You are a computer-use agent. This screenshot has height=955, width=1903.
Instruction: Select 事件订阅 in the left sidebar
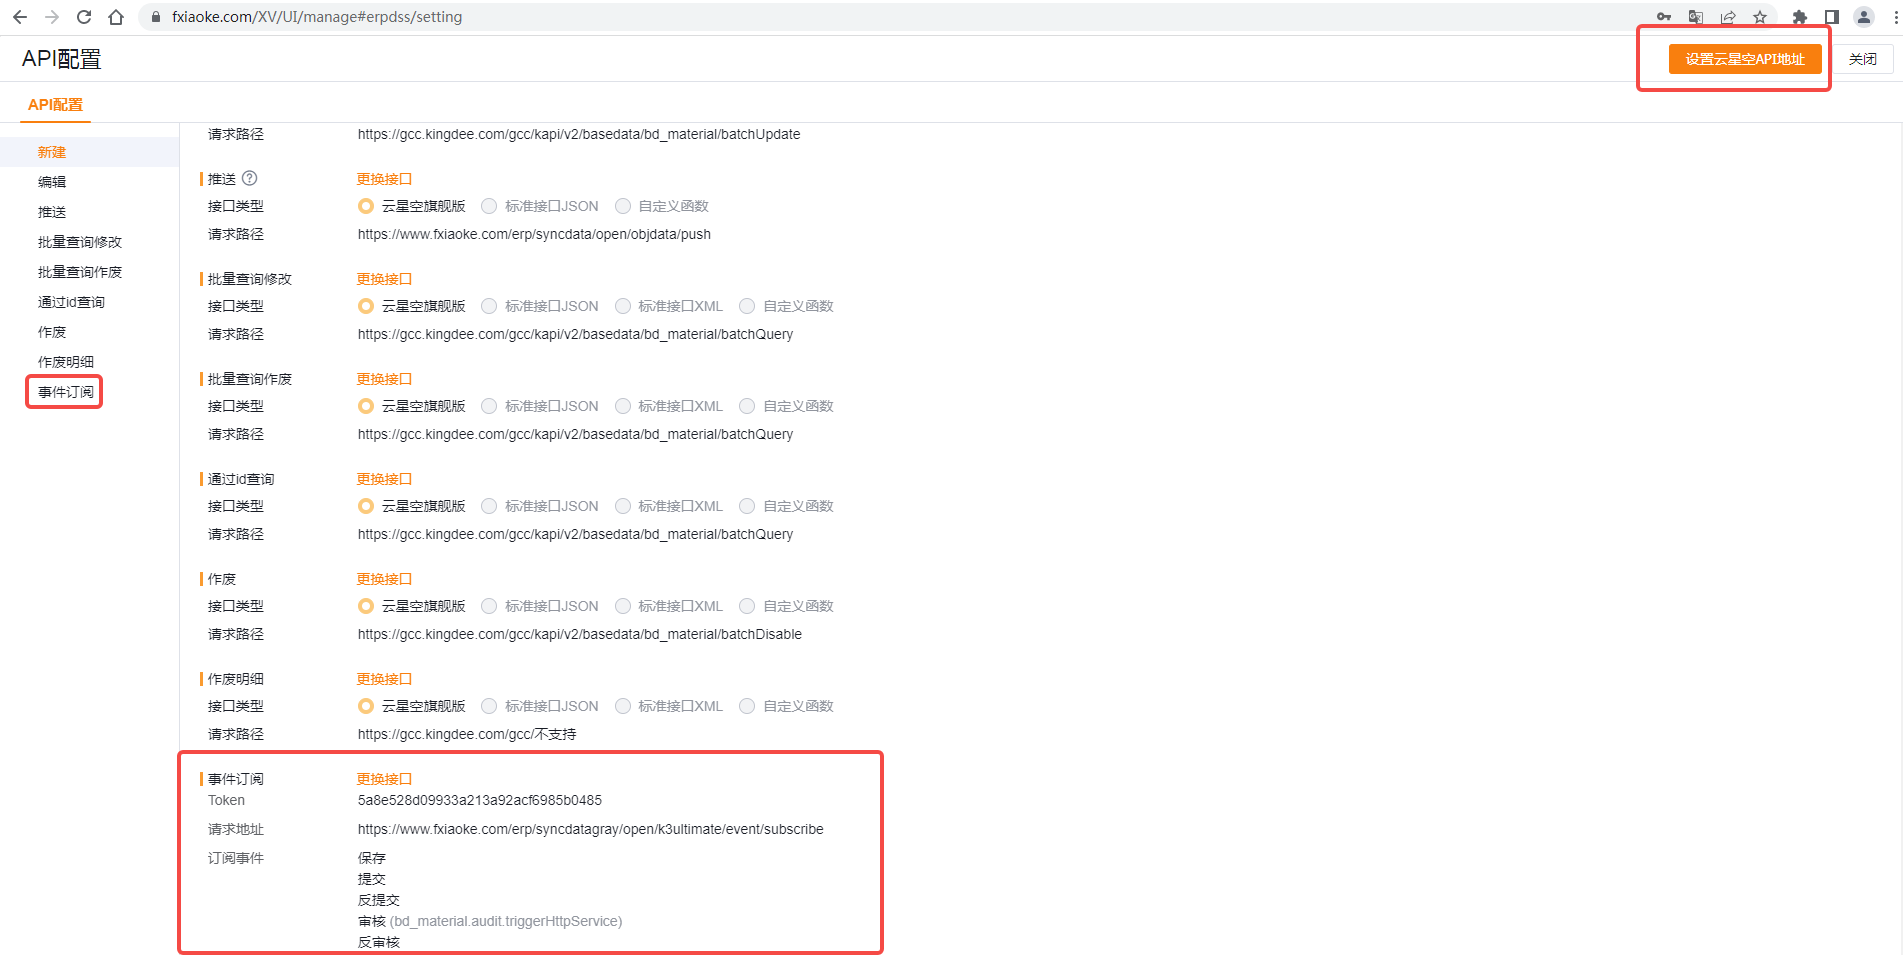click(66, 392)
